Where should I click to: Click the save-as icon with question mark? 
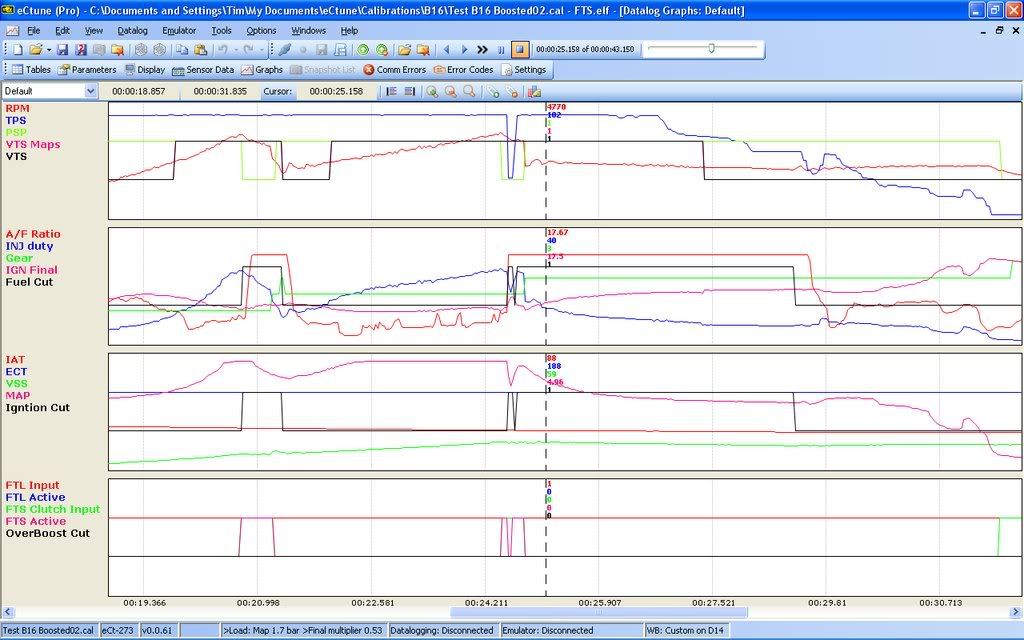80,50
